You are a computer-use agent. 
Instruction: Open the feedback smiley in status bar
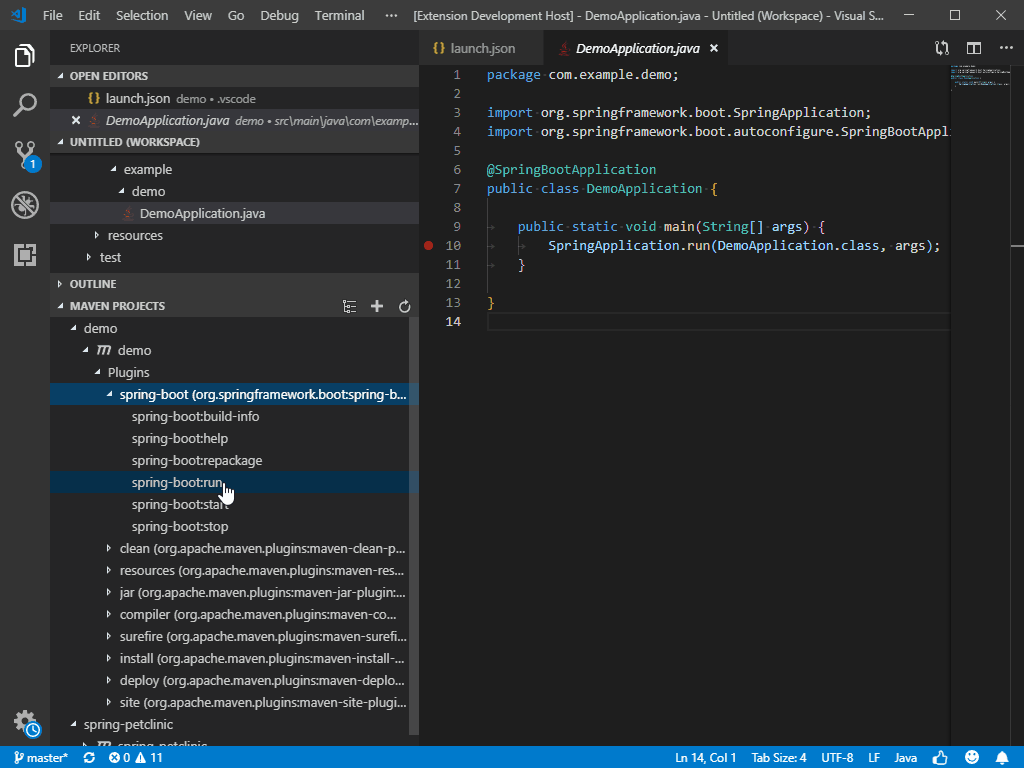[x=972, y=758]
